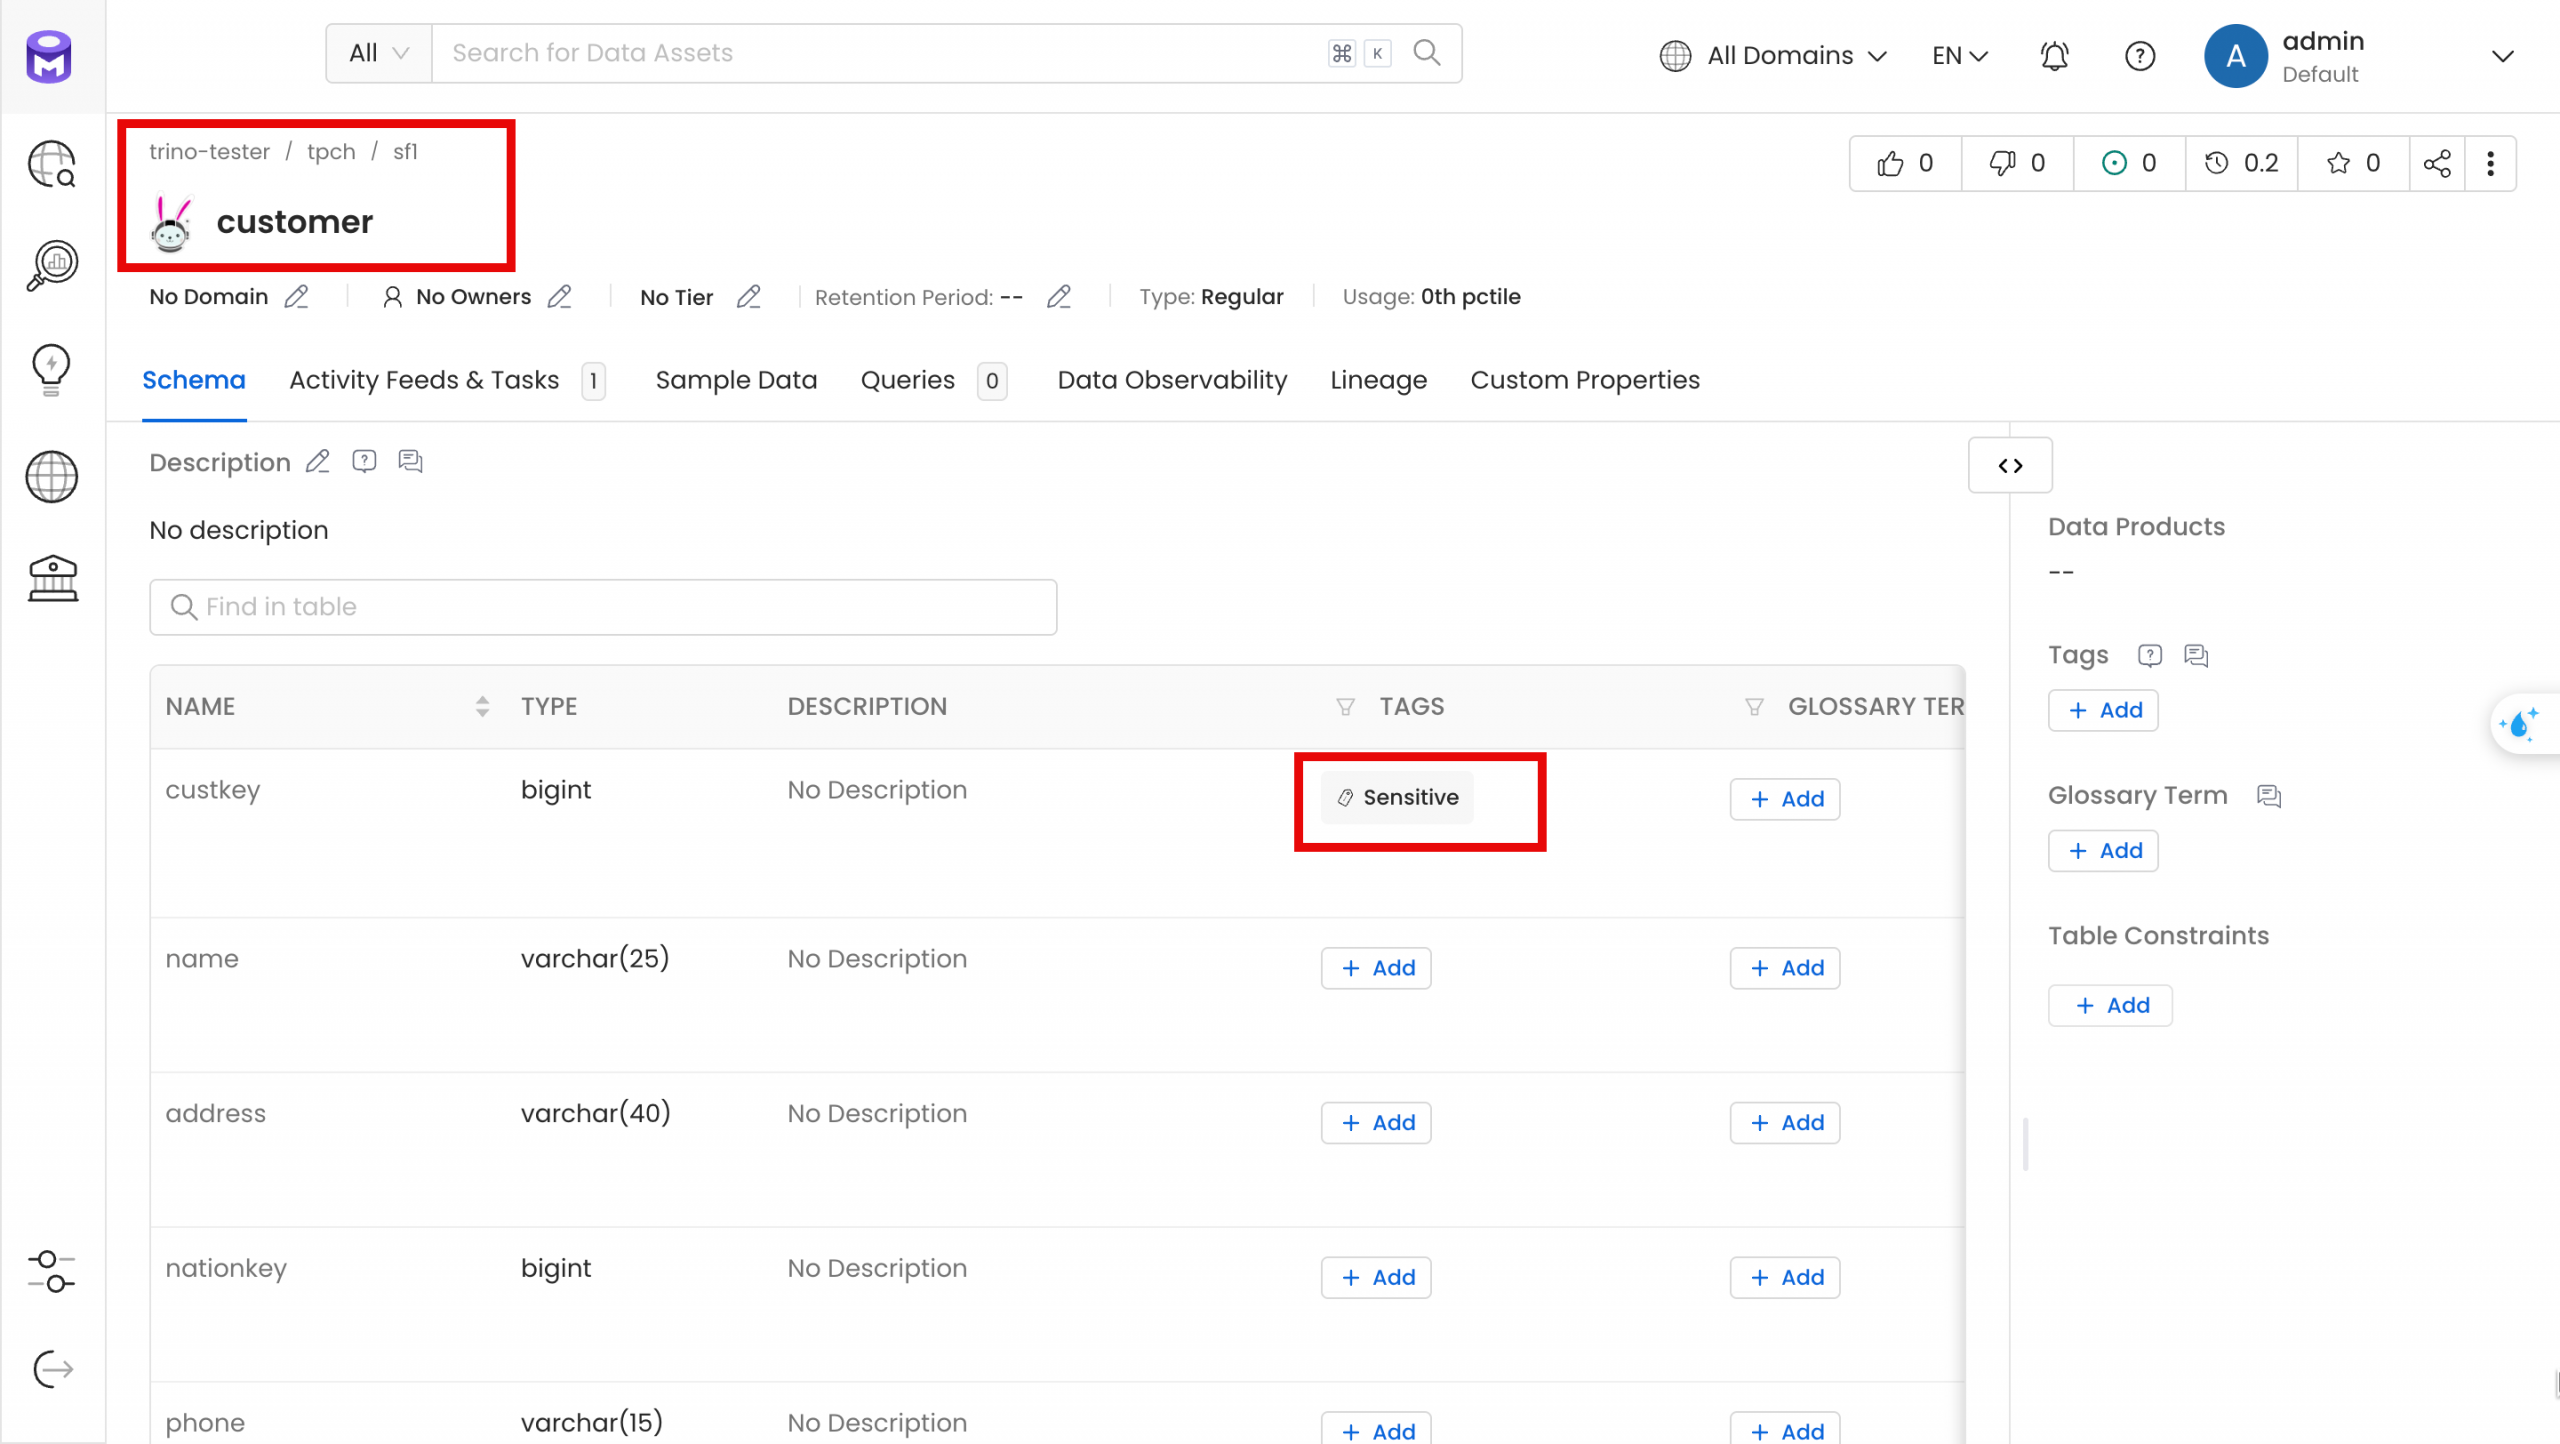
Task: Open the three-dot more options menu
Action: point(2490,163)
